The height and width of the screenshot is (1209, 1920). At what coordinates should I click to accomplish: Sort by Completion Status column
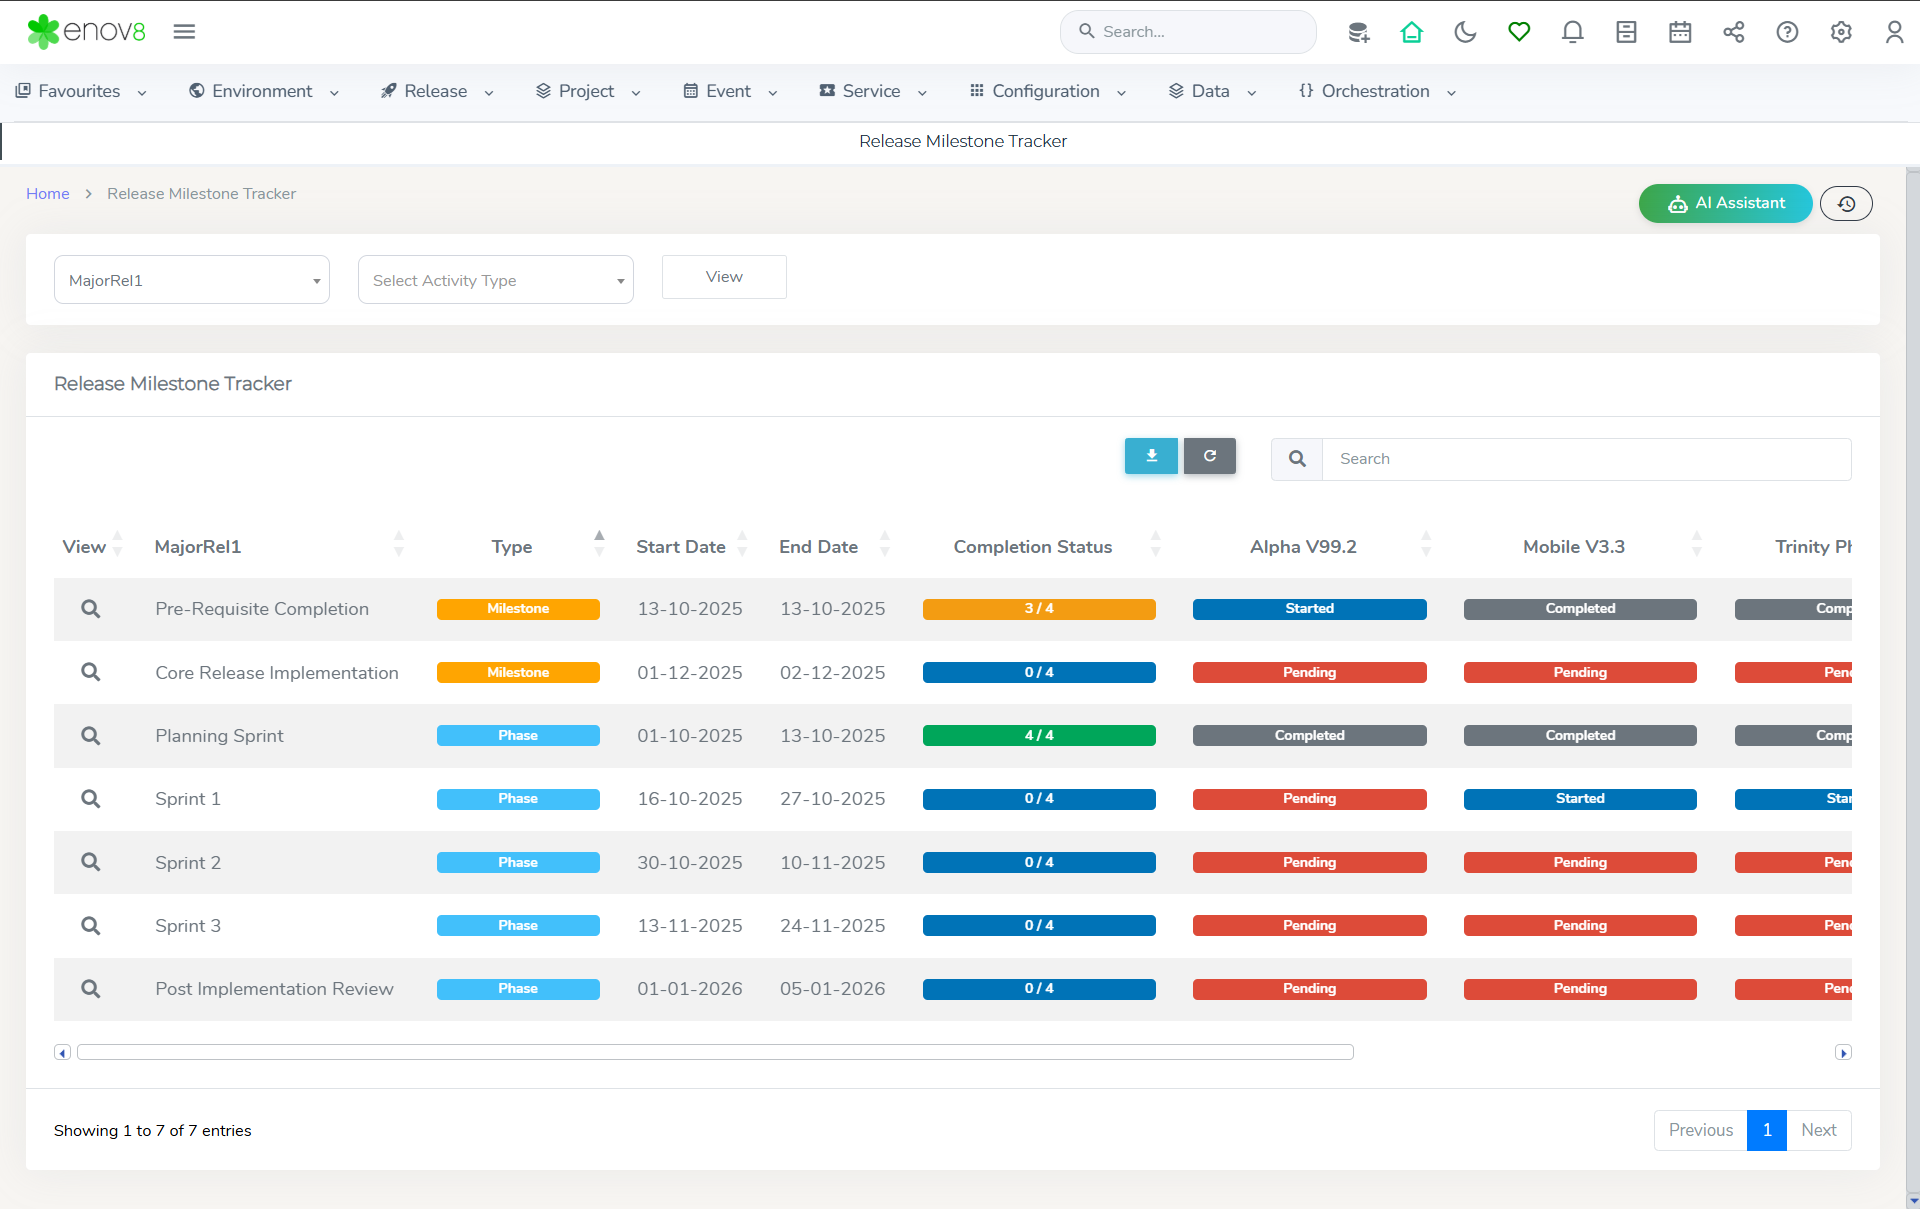click(1033, 547)
